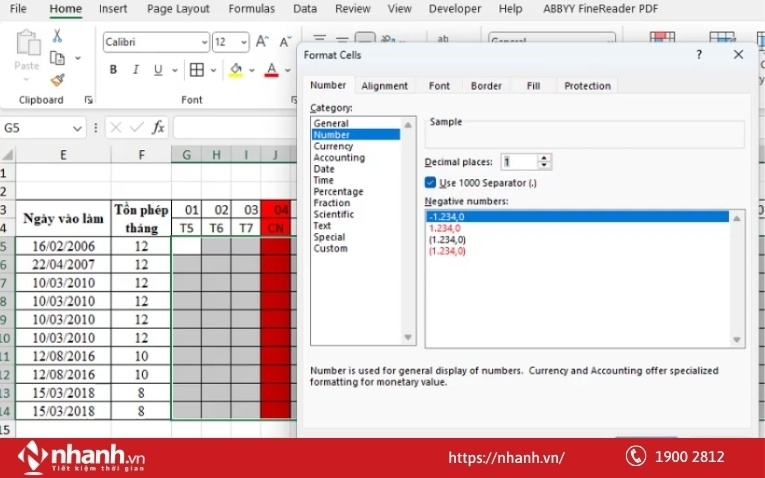Click the Decimal places input field
The height and width of the screenshot is (478, 765).
(519, 161)
